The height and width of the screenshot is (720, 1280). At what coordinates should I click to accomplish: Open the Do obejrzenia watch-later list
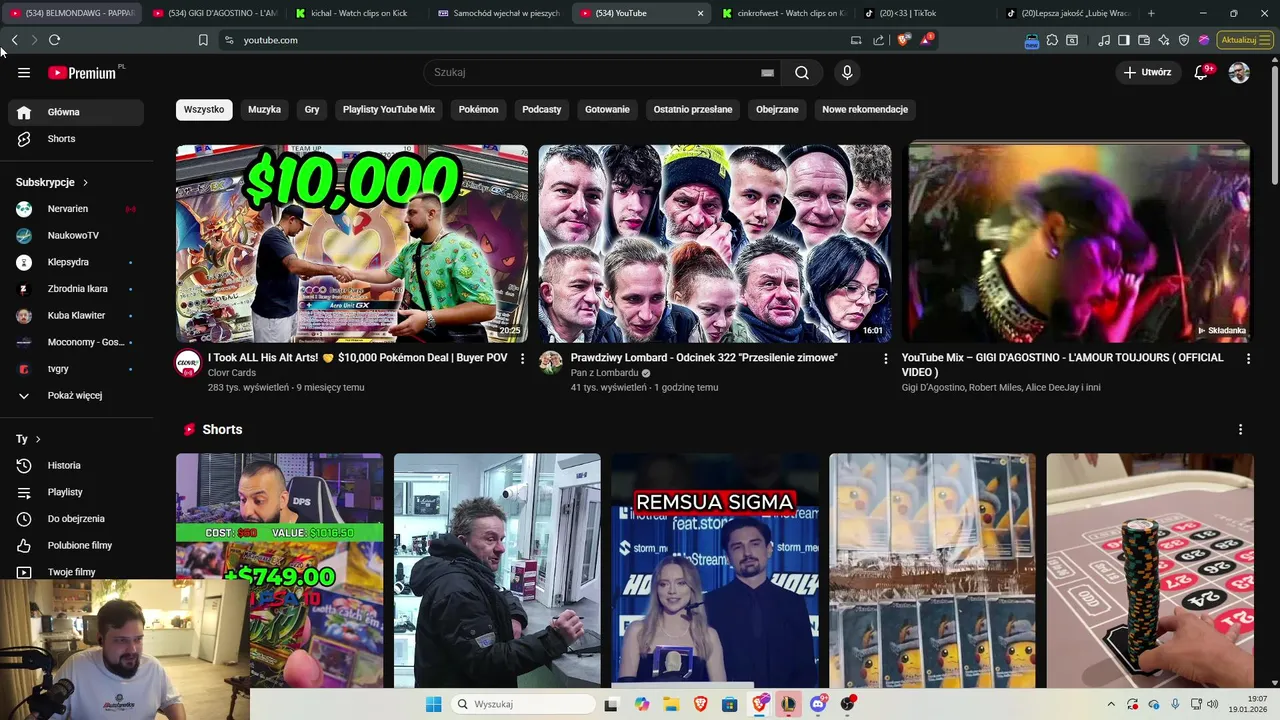(x=76, y=519)
